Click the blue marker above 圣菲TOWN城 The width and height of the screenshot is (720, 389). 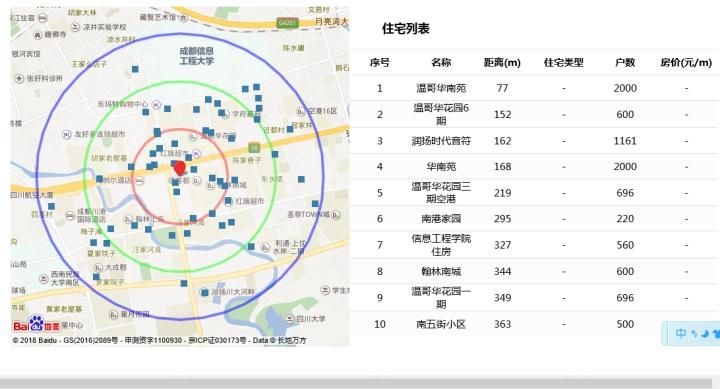315,203
